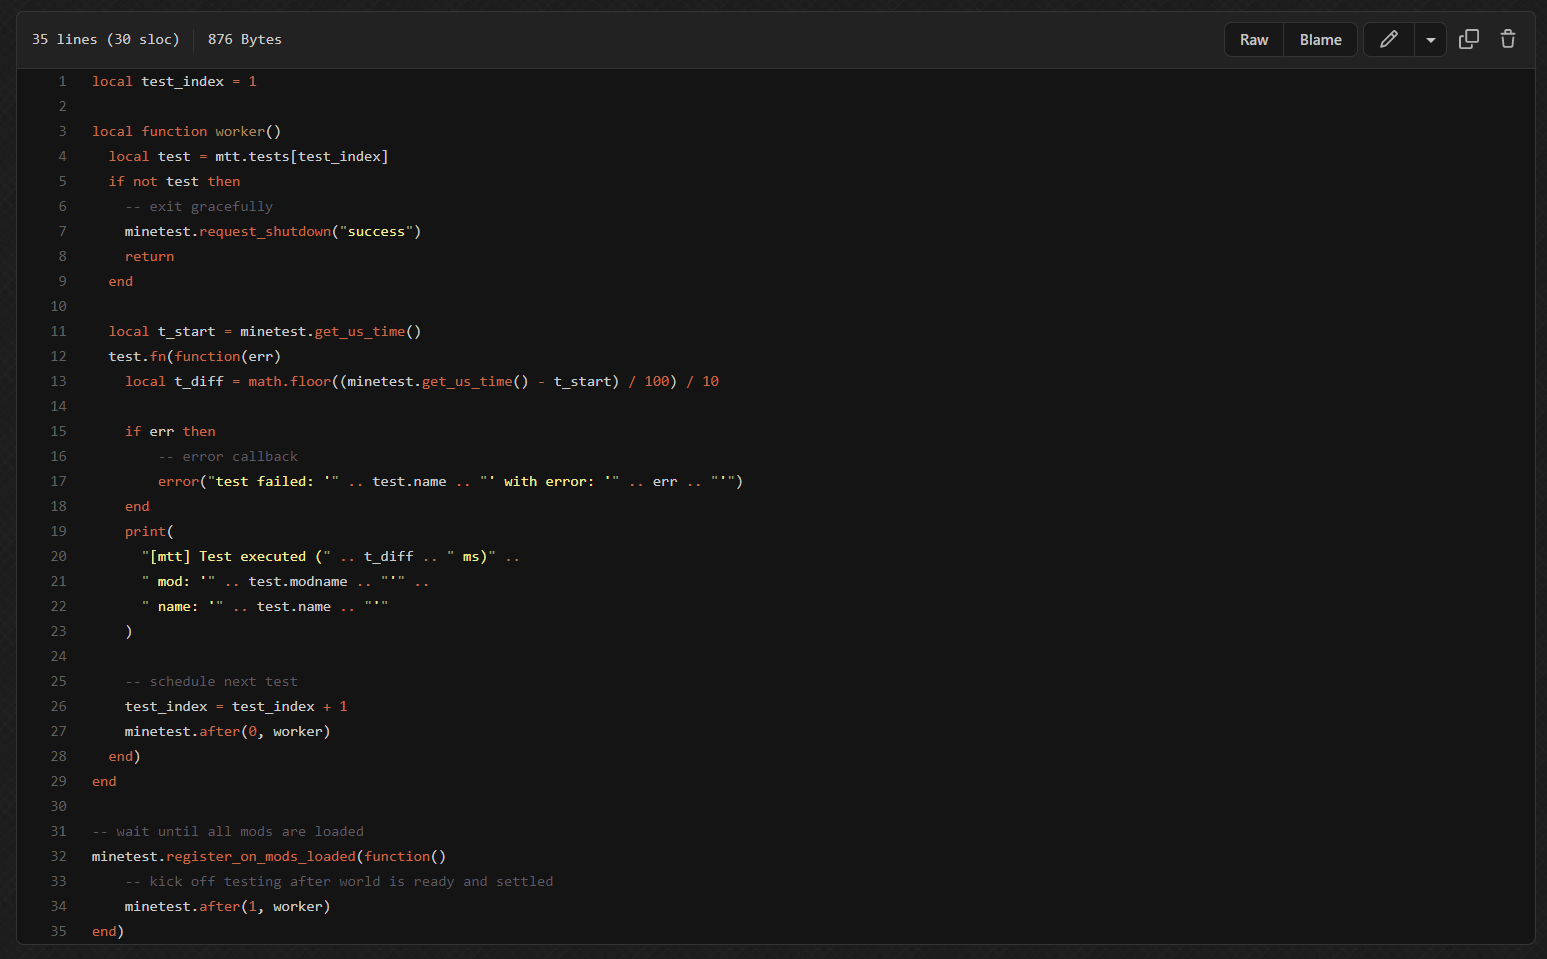Click the "876 Bytes" file size text
This screenshot has width=1547, height=959.
click(x=244, y=40)
